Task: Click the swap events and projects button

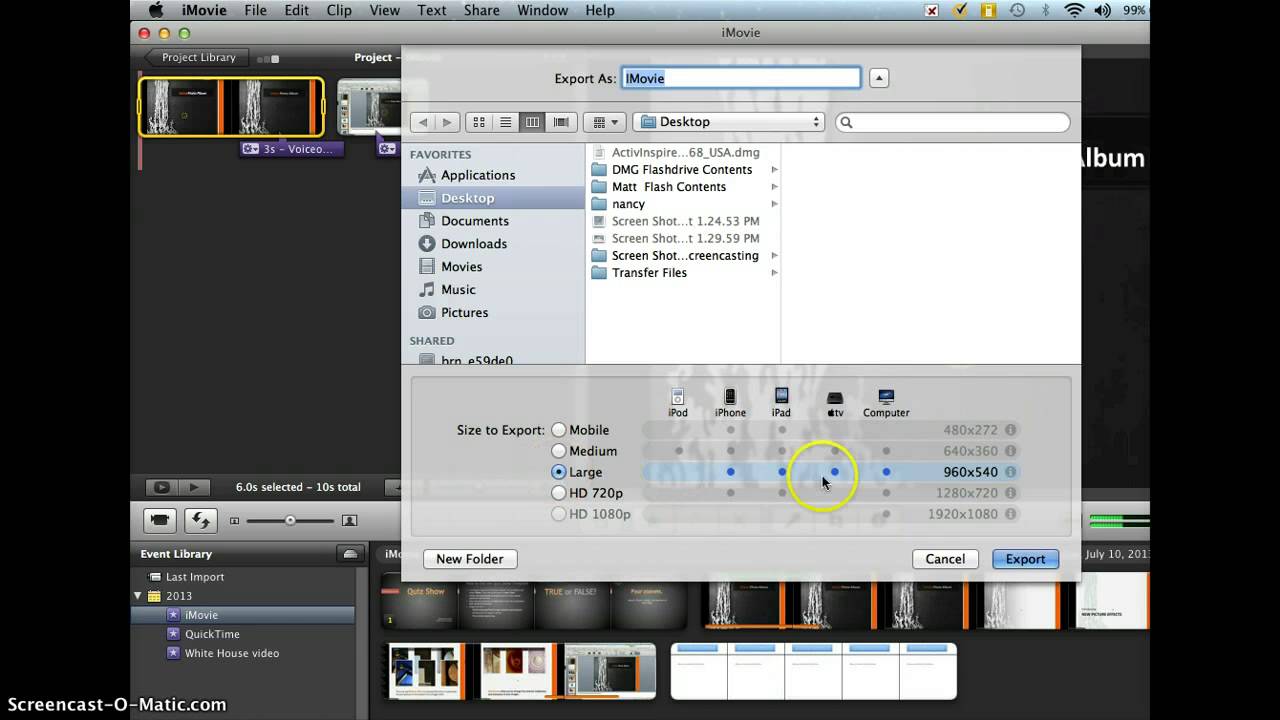Action: pos(201,520)
